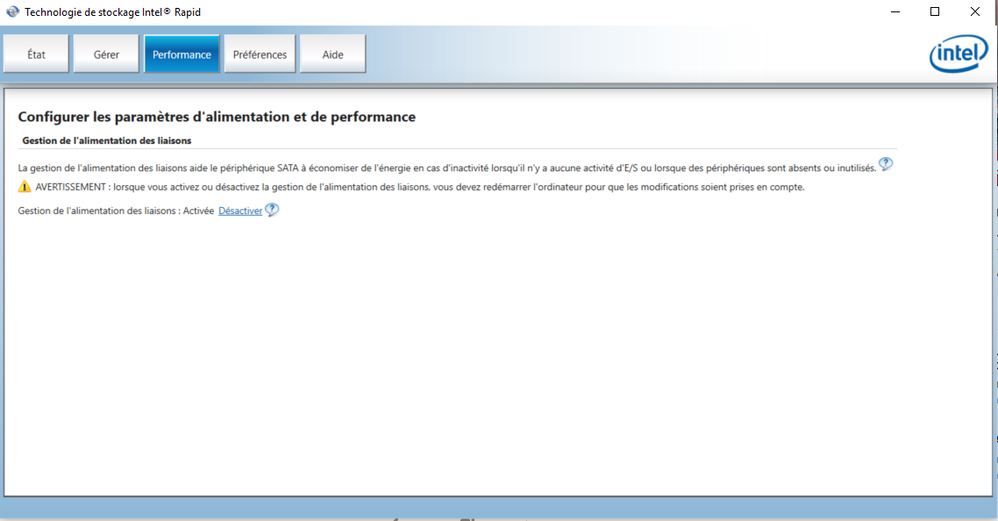998x521 pixels.
Task: Click the yellow warning triangle icon
Action: tap(24, 186)
